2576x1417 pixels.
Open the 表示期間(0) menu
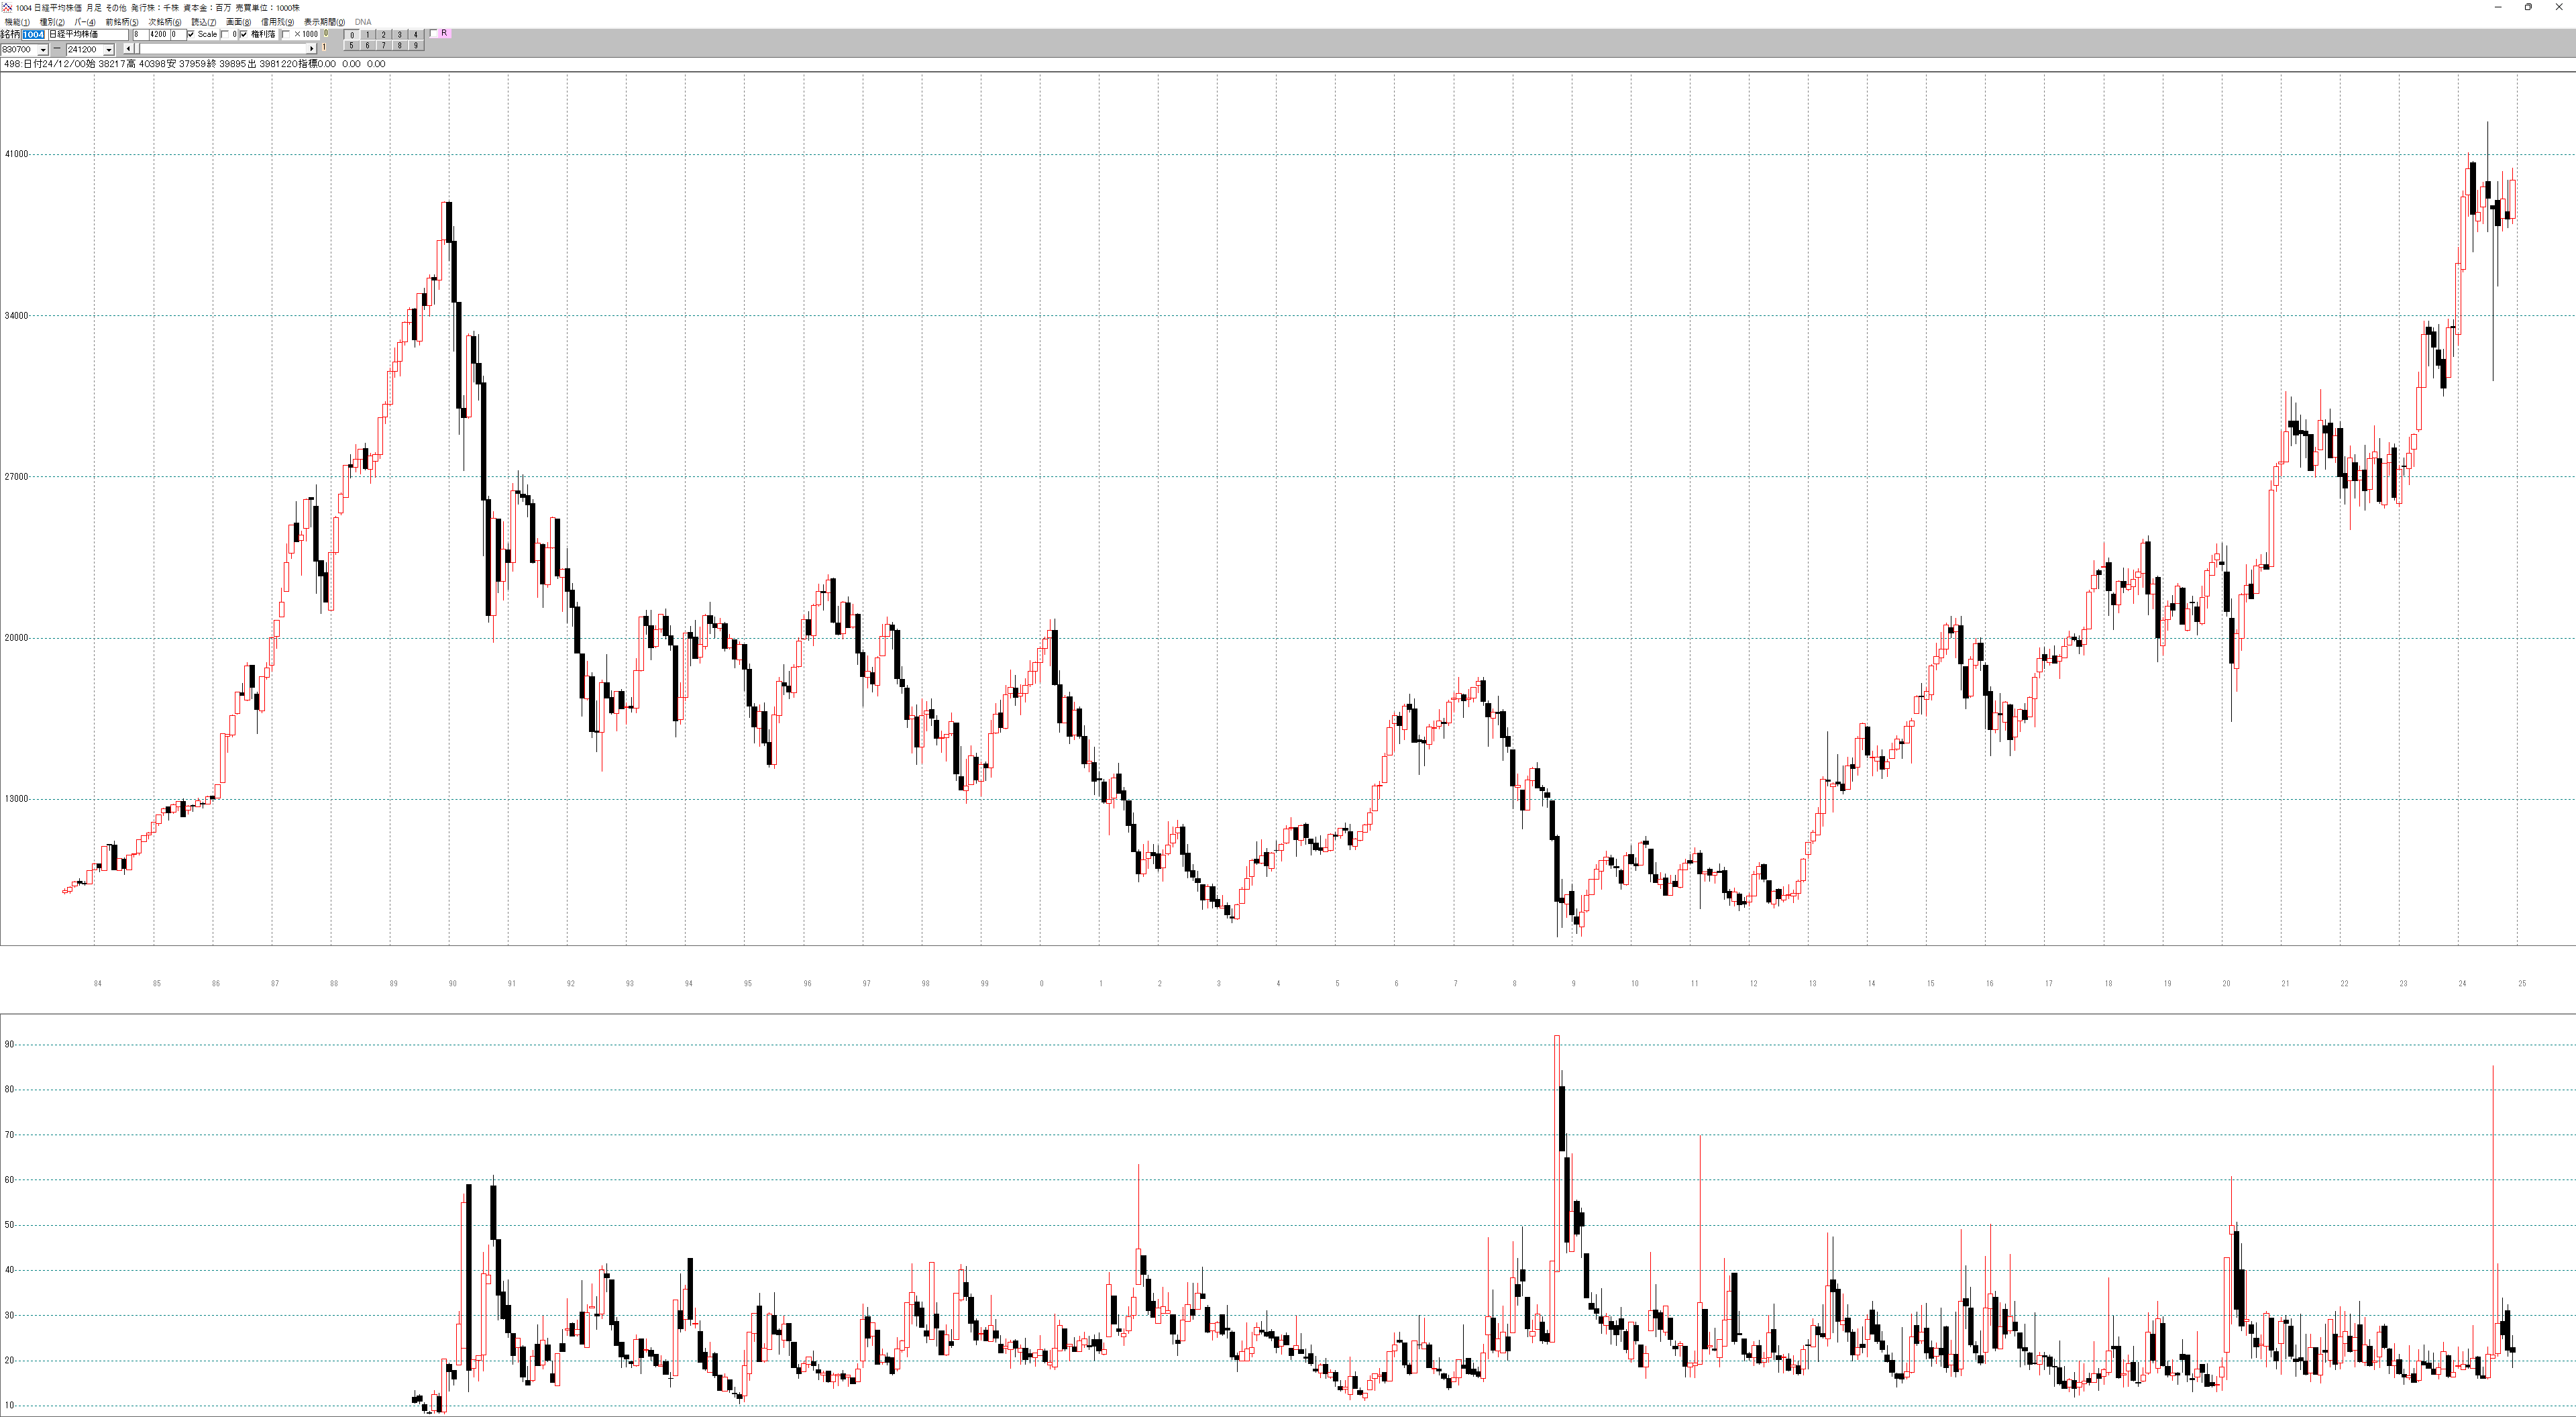click(x=324, y=22)
